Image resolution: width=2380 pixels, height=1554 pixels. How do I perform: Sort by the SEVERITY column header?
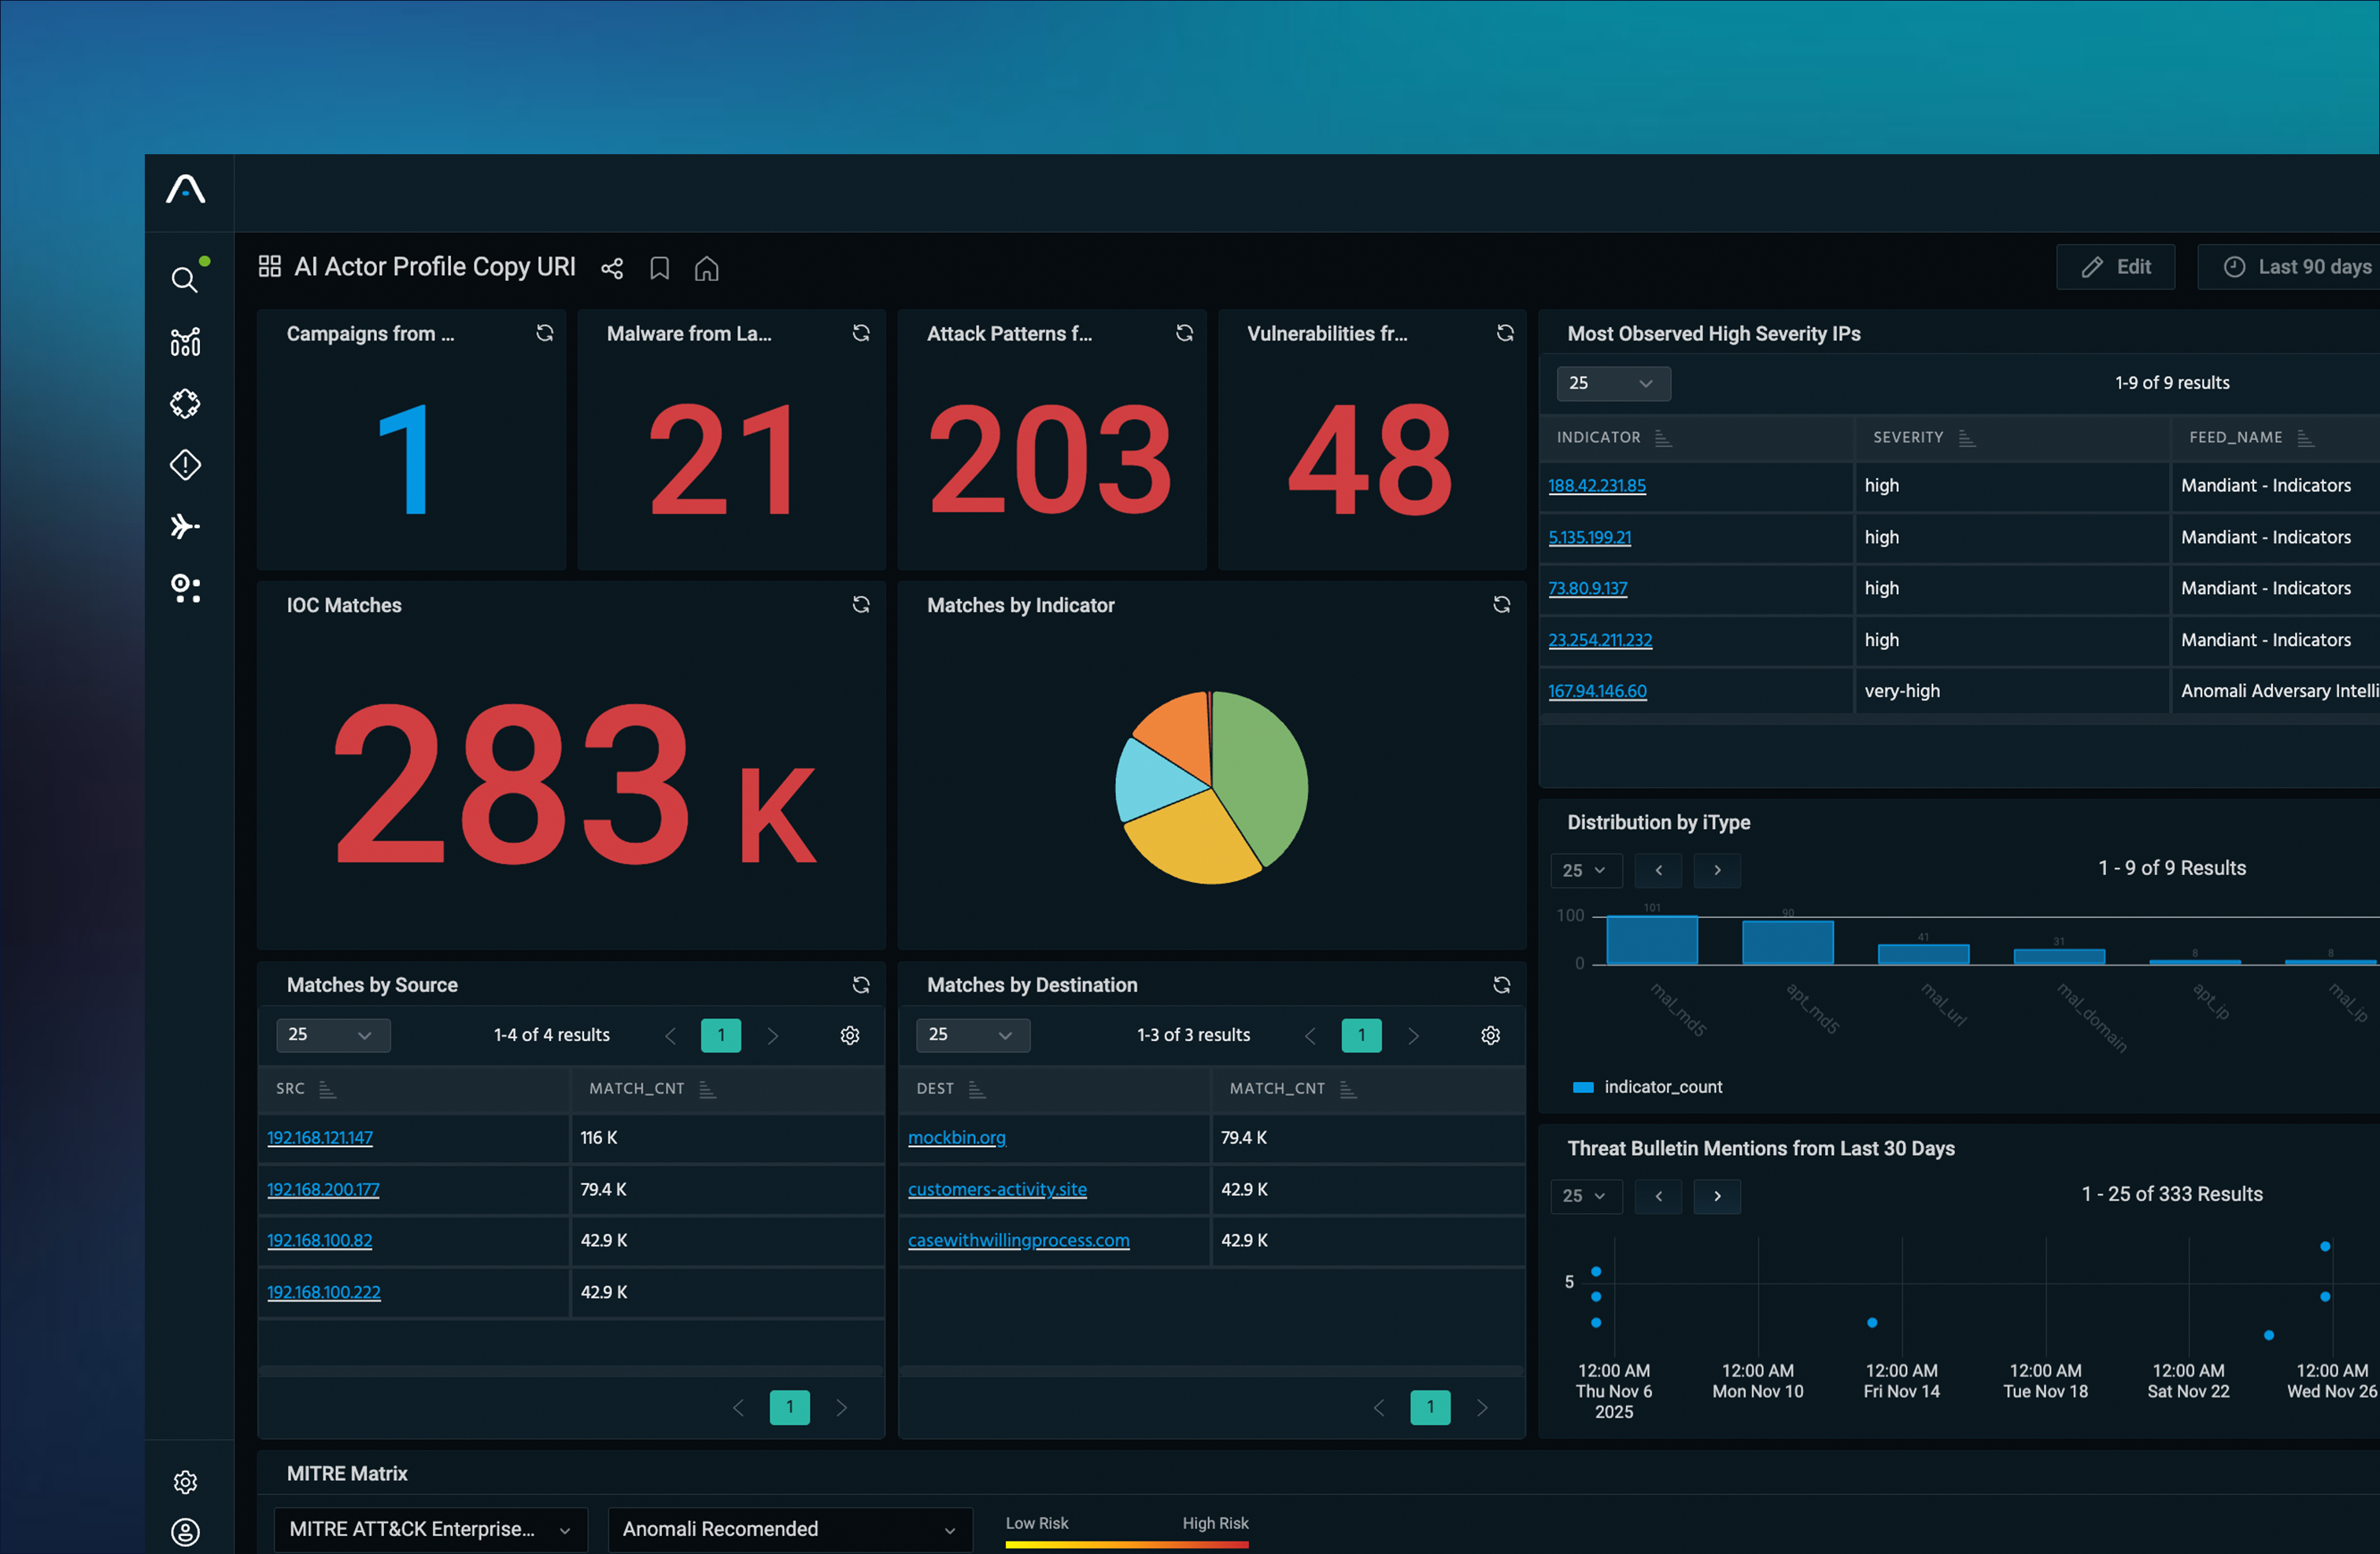point(1908,437)
